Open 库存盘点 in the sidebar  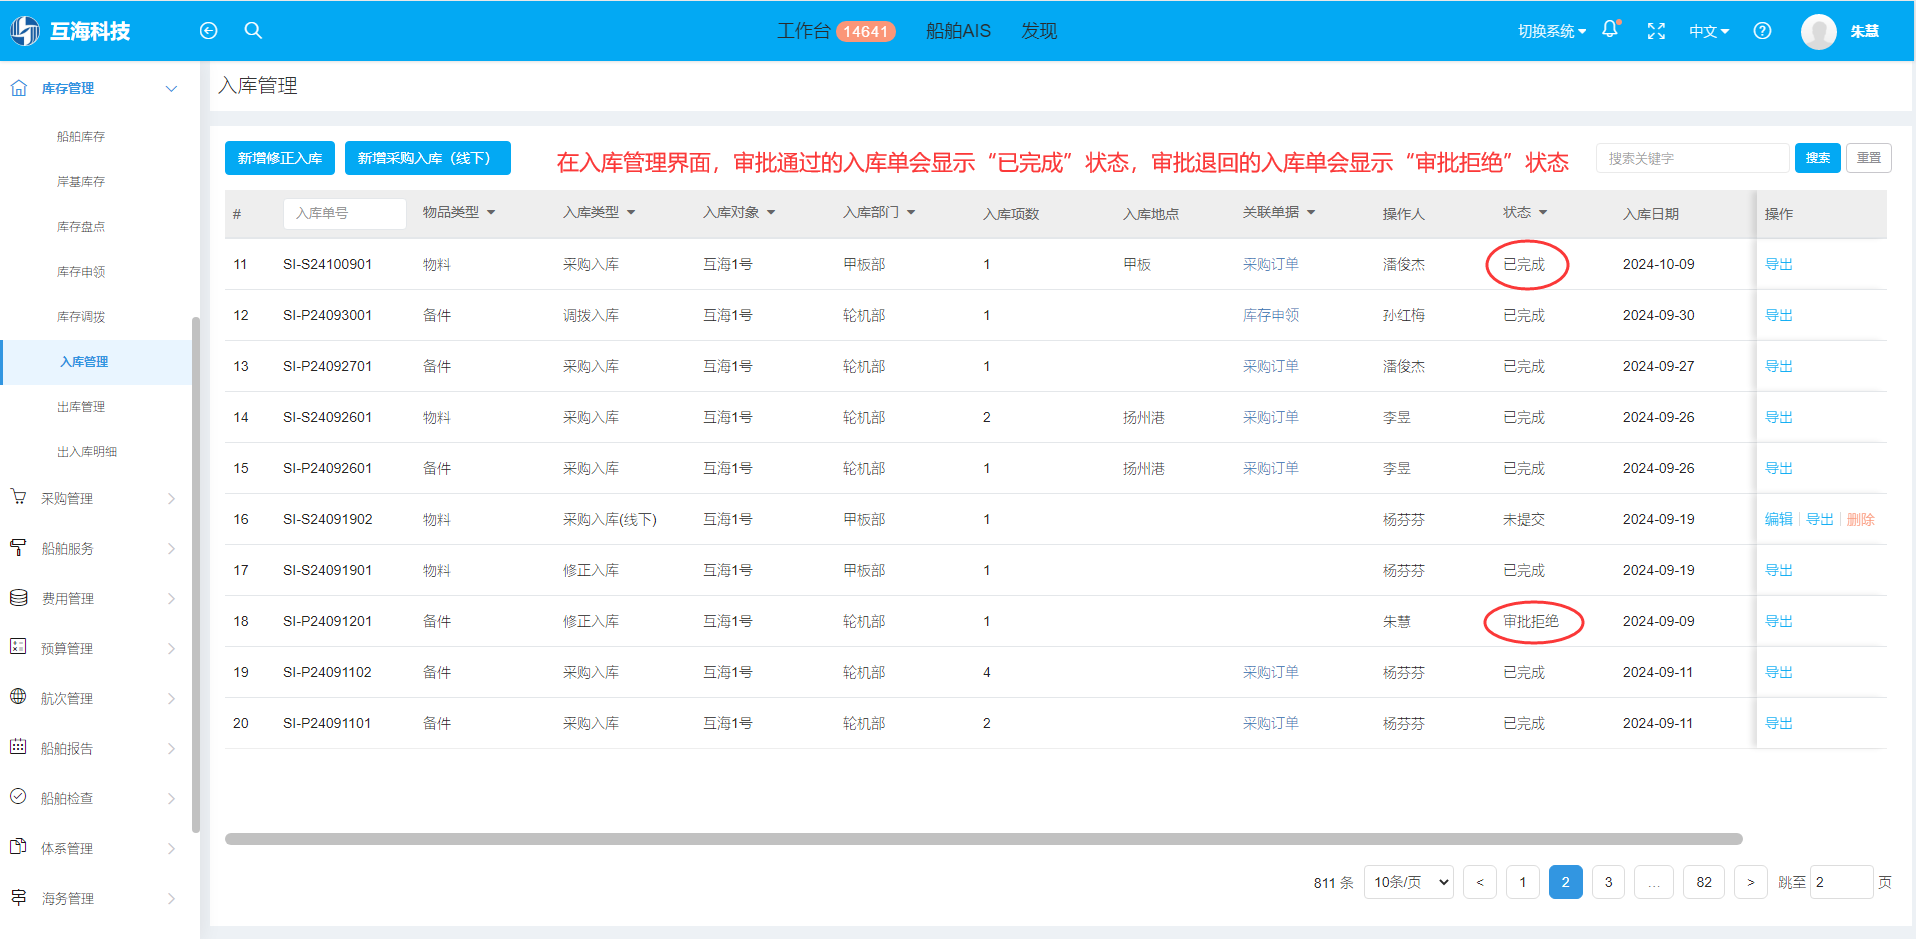coord(81,227)
